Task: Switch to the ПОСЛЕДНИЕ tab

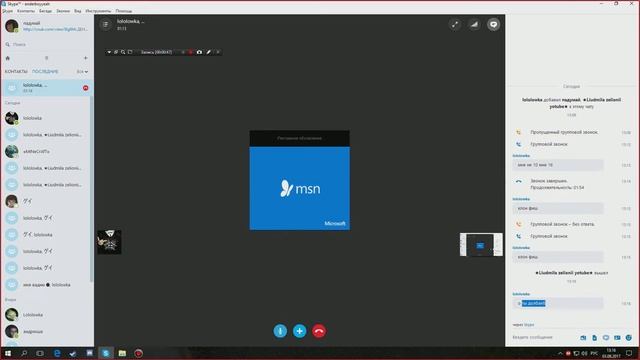Action: click(x=45, y=71)
